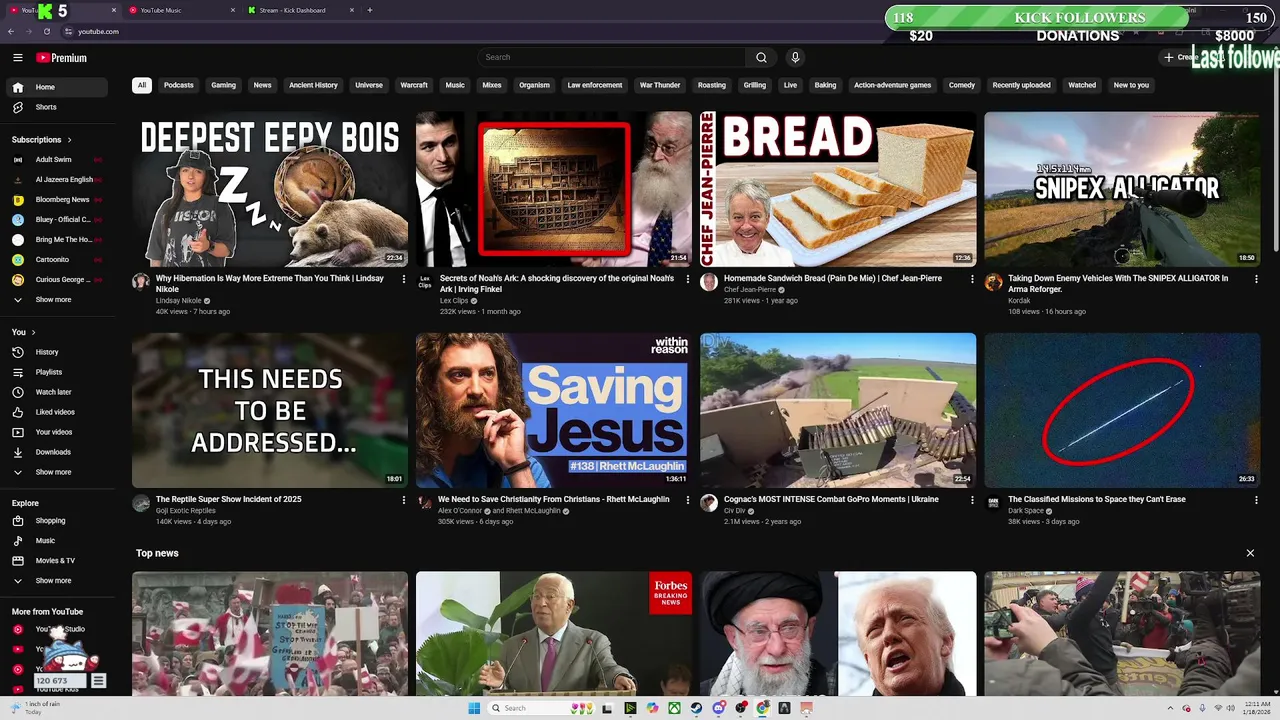Select the Comedy filter chip

(x=962, y=85)
